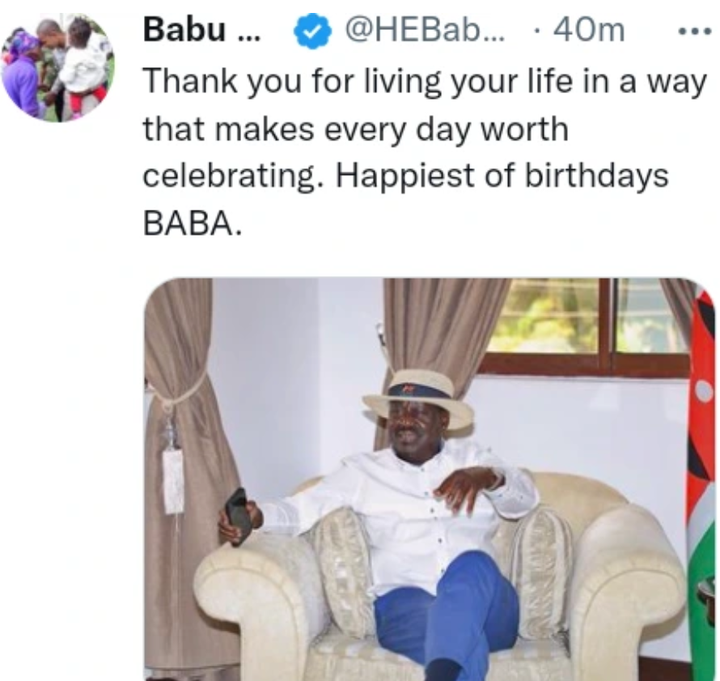Open the round profile picture of Babu
The height and width of the screenshot is (681, 720).
coord(58,68)
